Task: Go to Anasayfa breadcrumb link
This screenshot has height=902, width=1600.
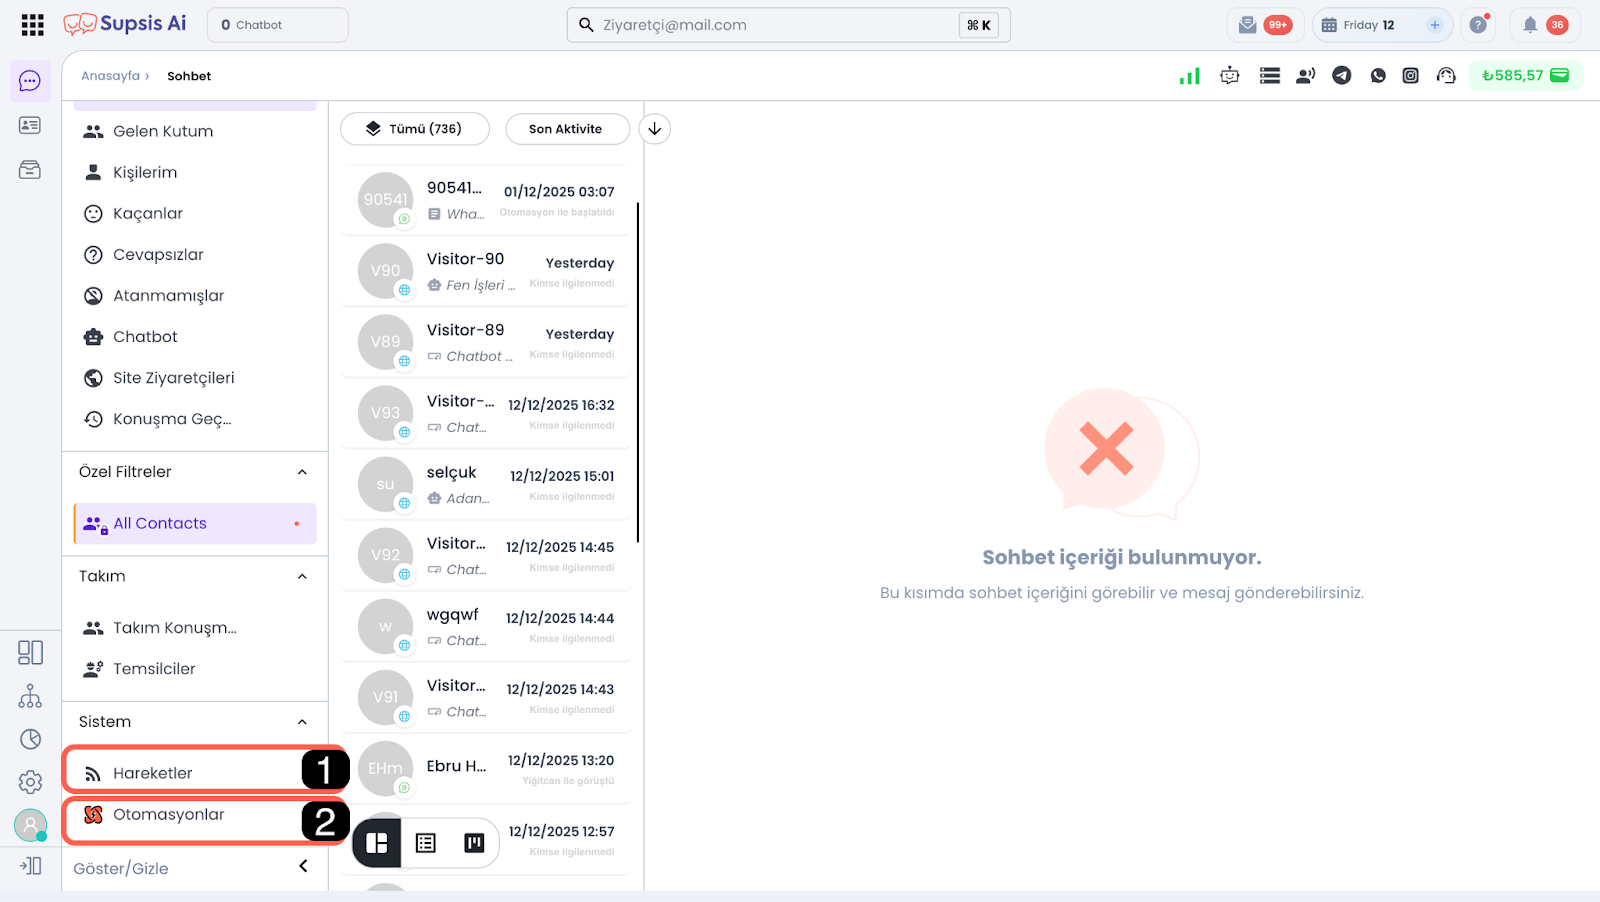Action: pos(110,76)
